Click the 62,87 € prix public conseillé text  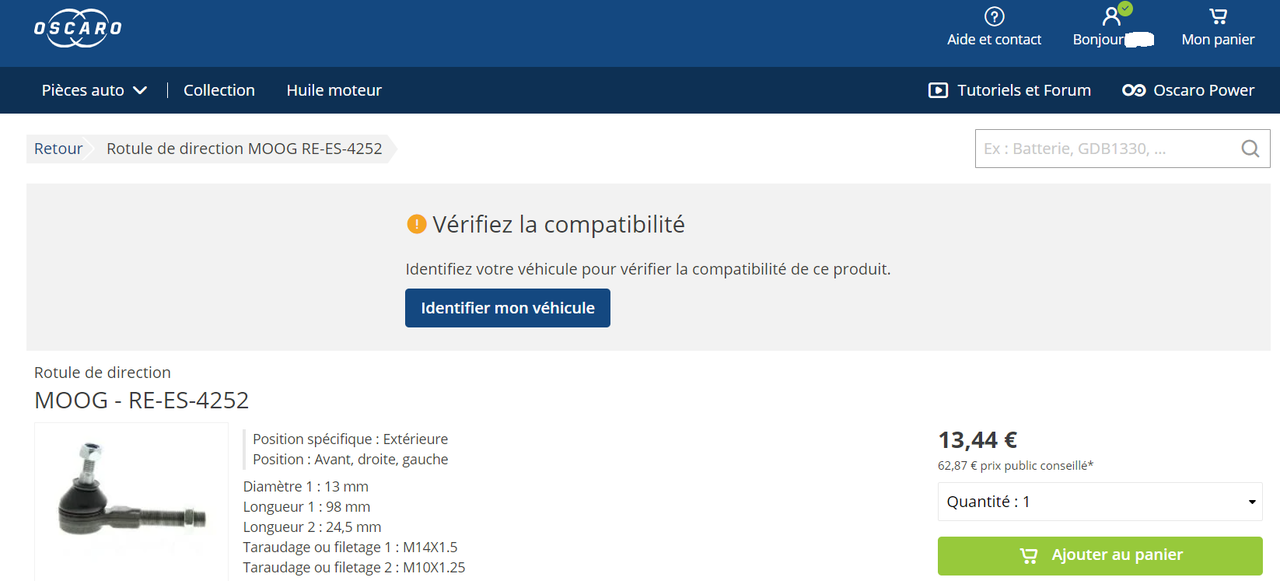coord(1015,465)
